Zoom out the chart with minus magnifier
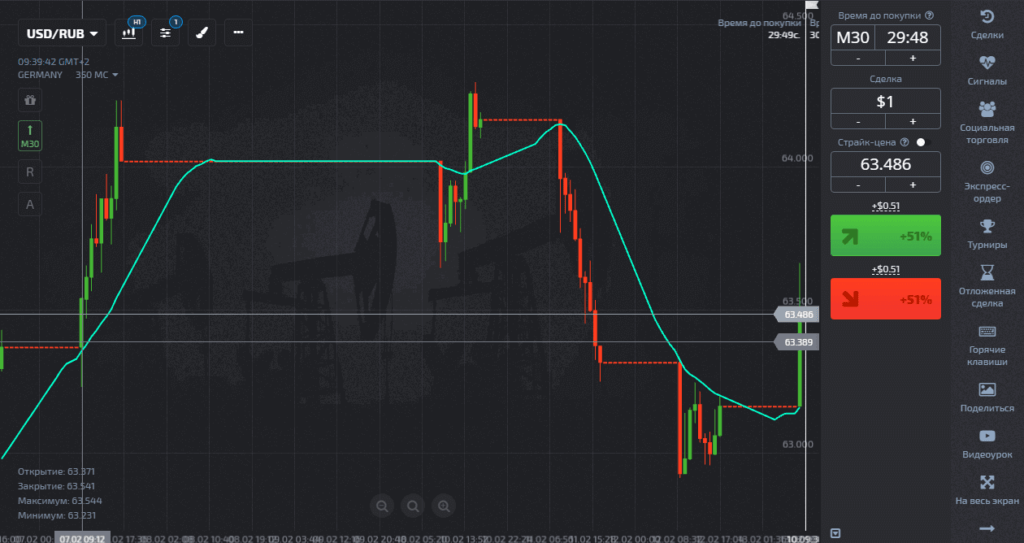The height and width of the screenshot is (543, 1024). (x=381, y=506)
